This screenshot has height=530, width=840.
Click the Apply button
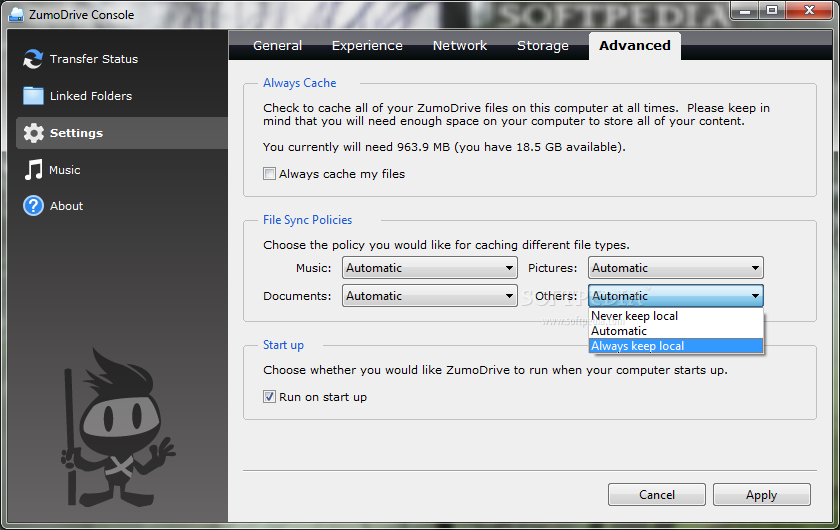(x=761, y=495)
